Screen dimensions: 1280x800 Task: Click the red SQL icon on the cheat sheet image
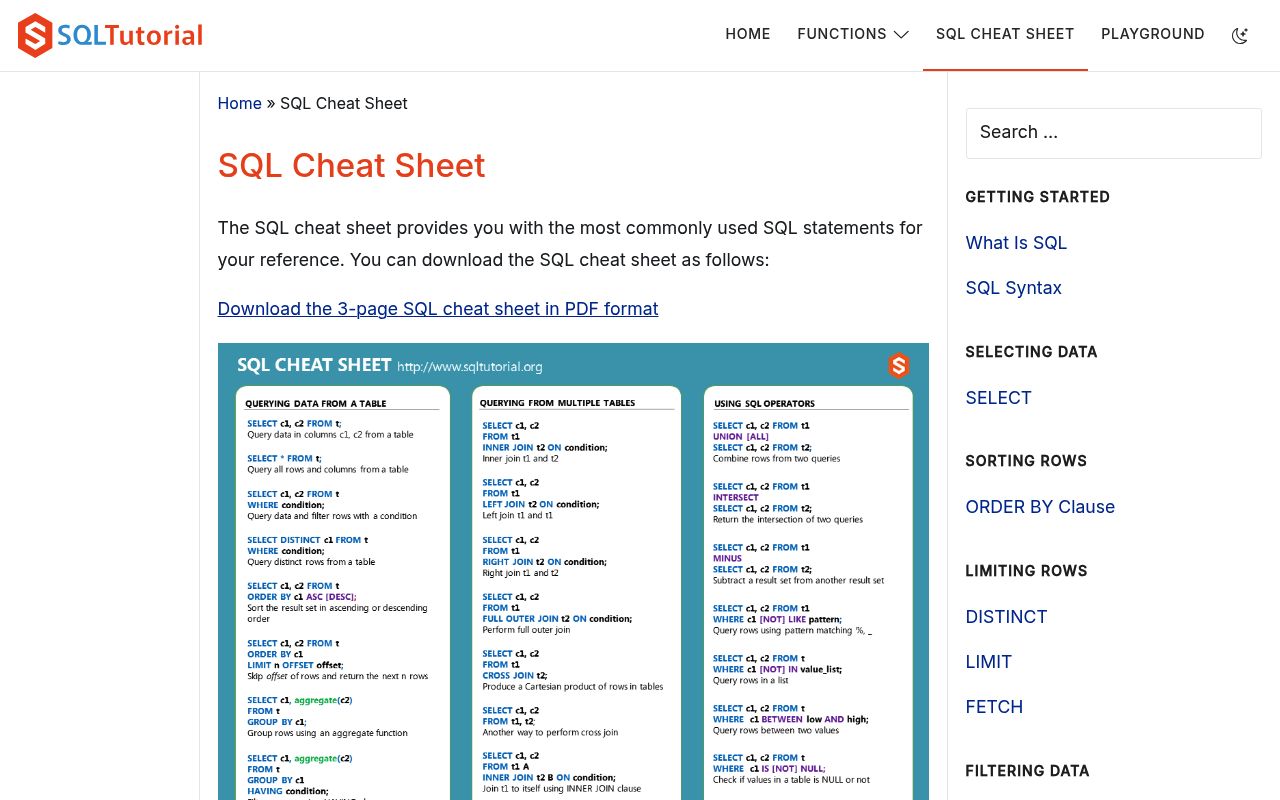click(x=898, y=366)
